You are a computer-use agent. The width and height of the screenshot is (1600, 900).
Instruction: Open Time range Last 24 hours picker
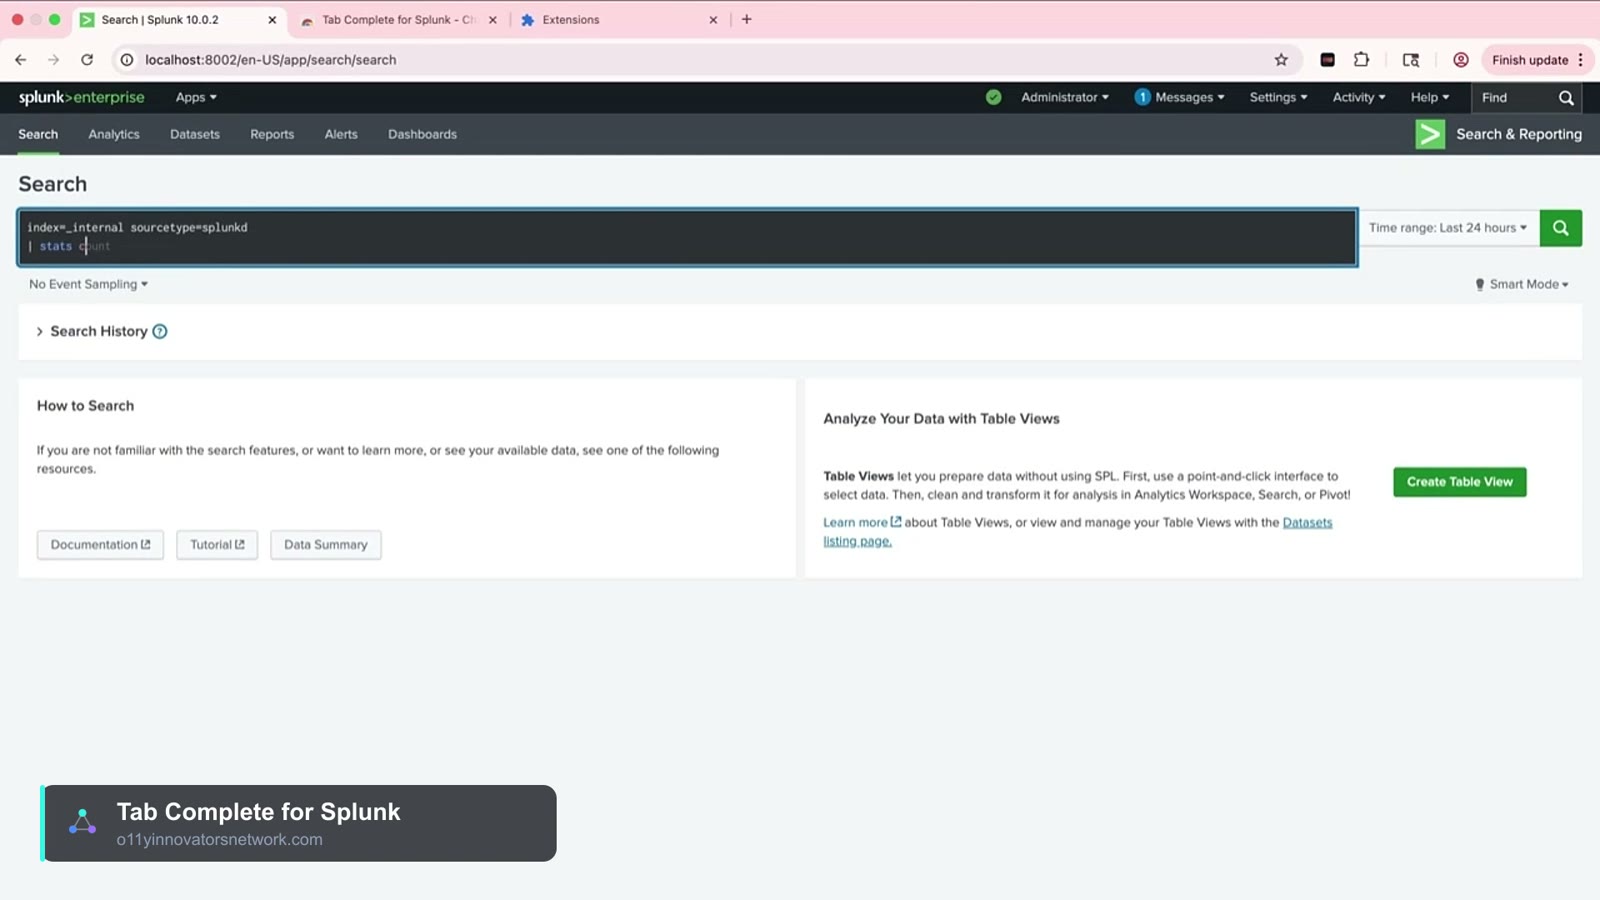(1448, 228)
